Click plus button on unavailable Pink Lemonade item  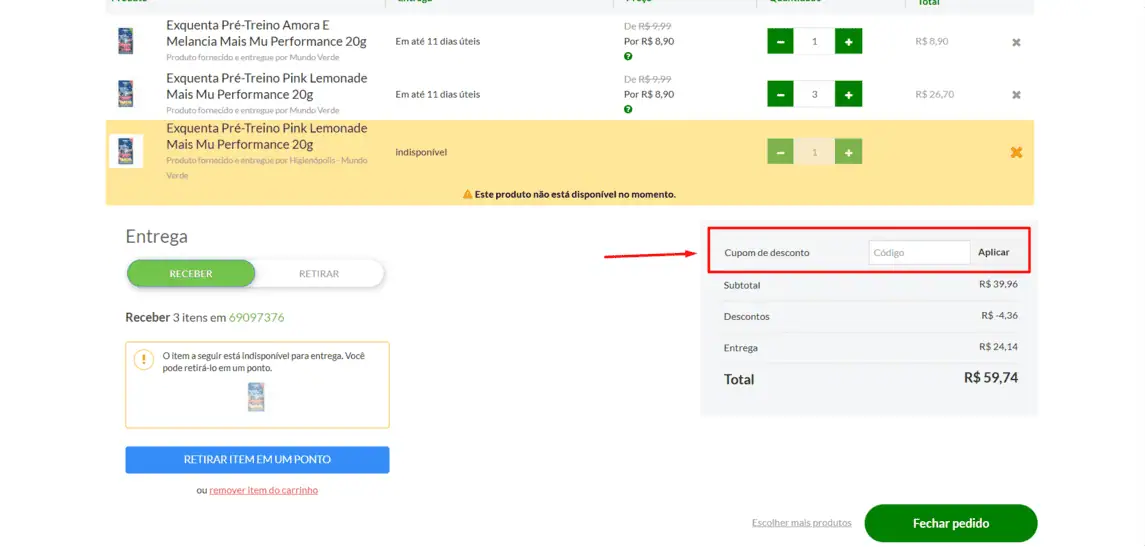(849, 153)
